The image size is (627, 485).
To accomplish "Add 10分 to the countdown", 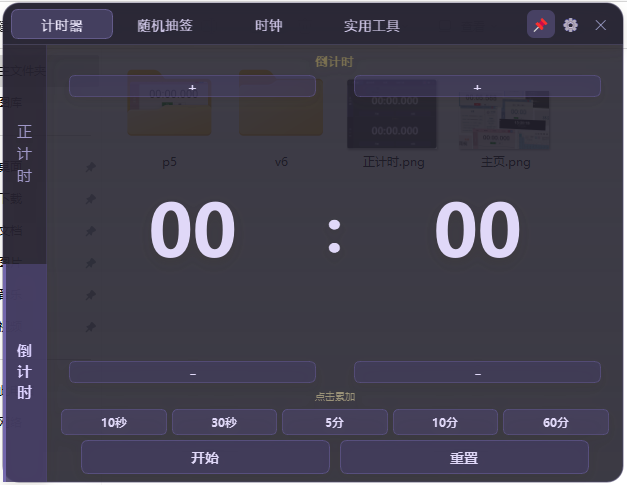I will click(445, 422).
